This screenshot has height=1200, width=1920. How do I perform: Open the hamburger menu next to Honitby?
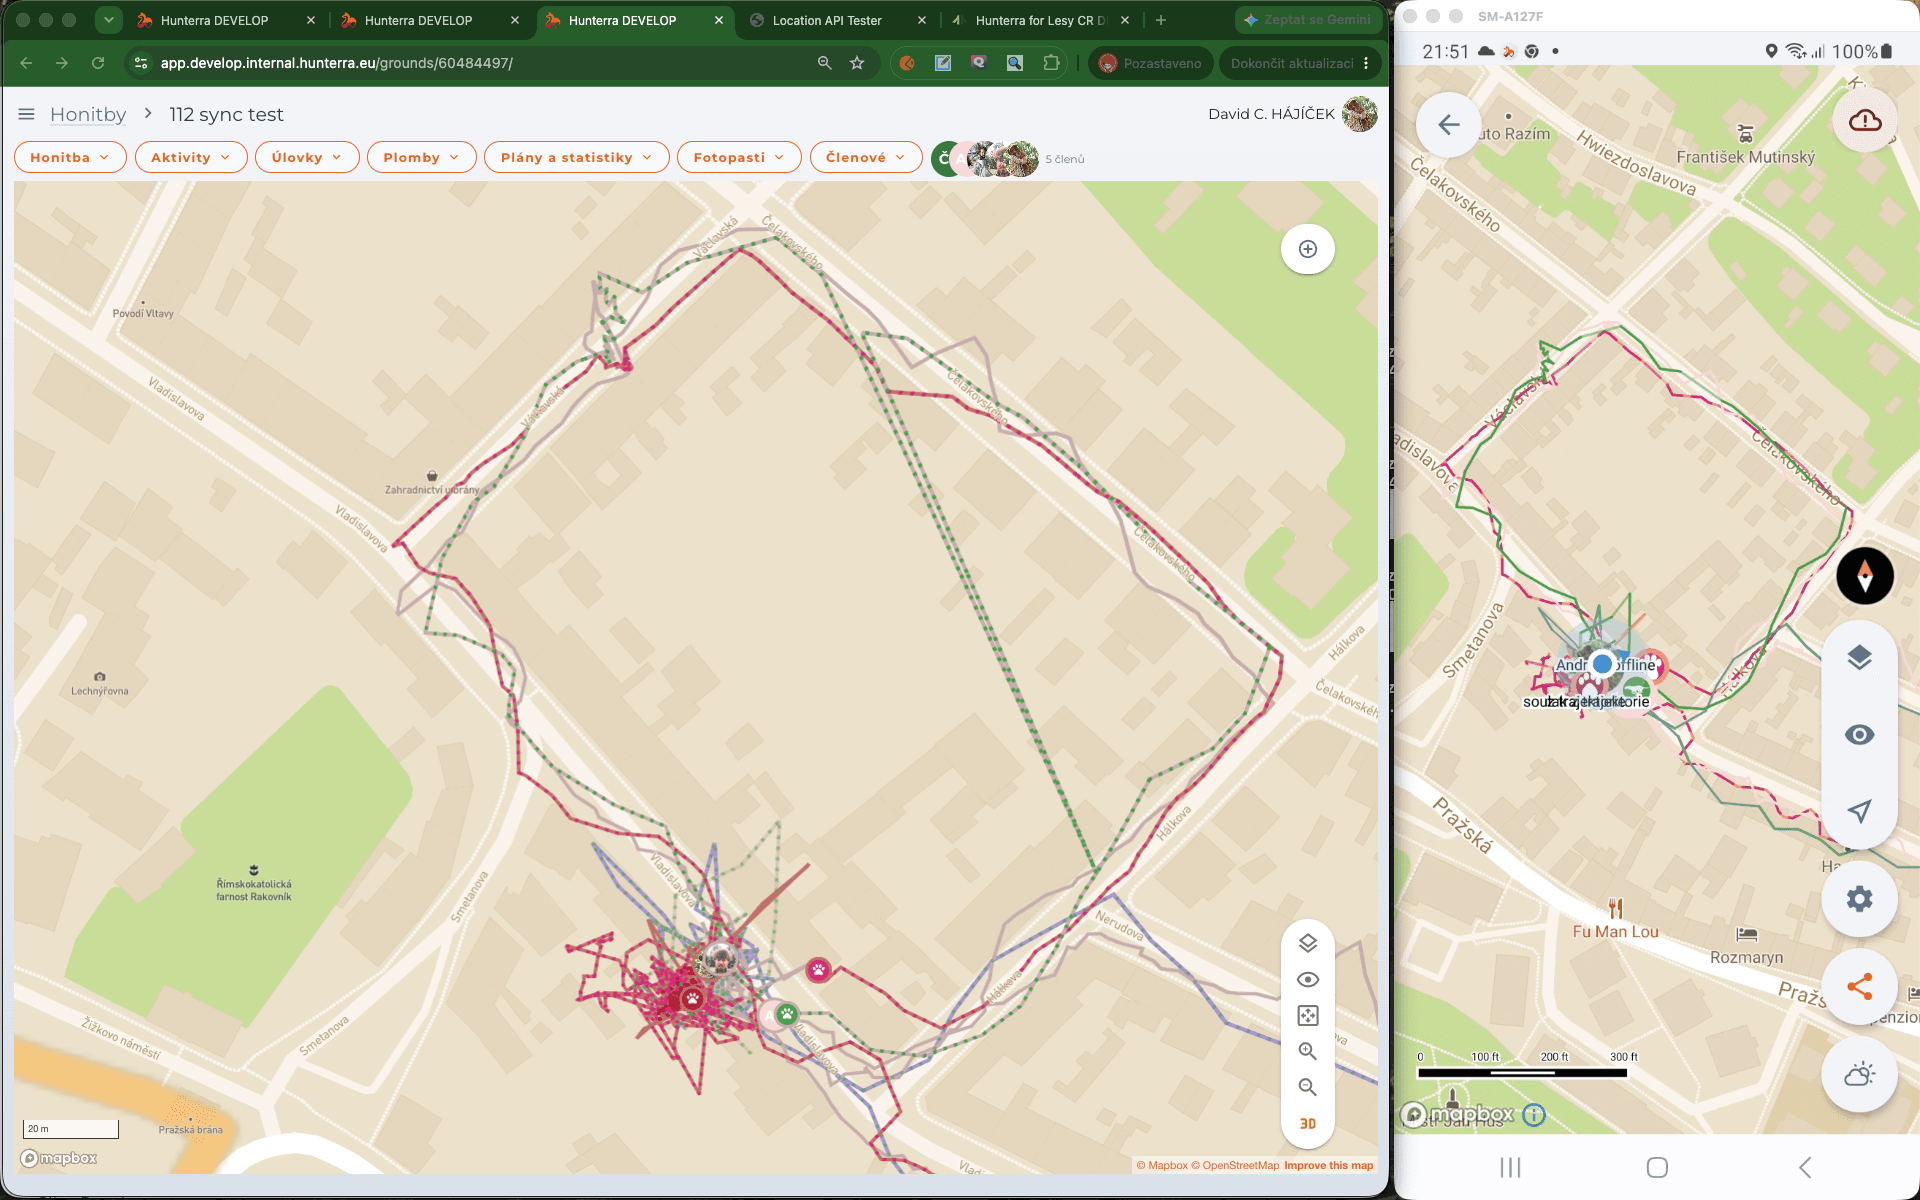(x=26, y=114)
